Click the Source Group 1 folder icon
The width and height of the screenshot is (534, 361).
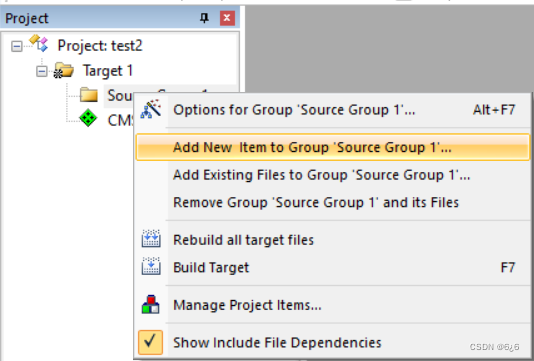[x=89, y=95]
